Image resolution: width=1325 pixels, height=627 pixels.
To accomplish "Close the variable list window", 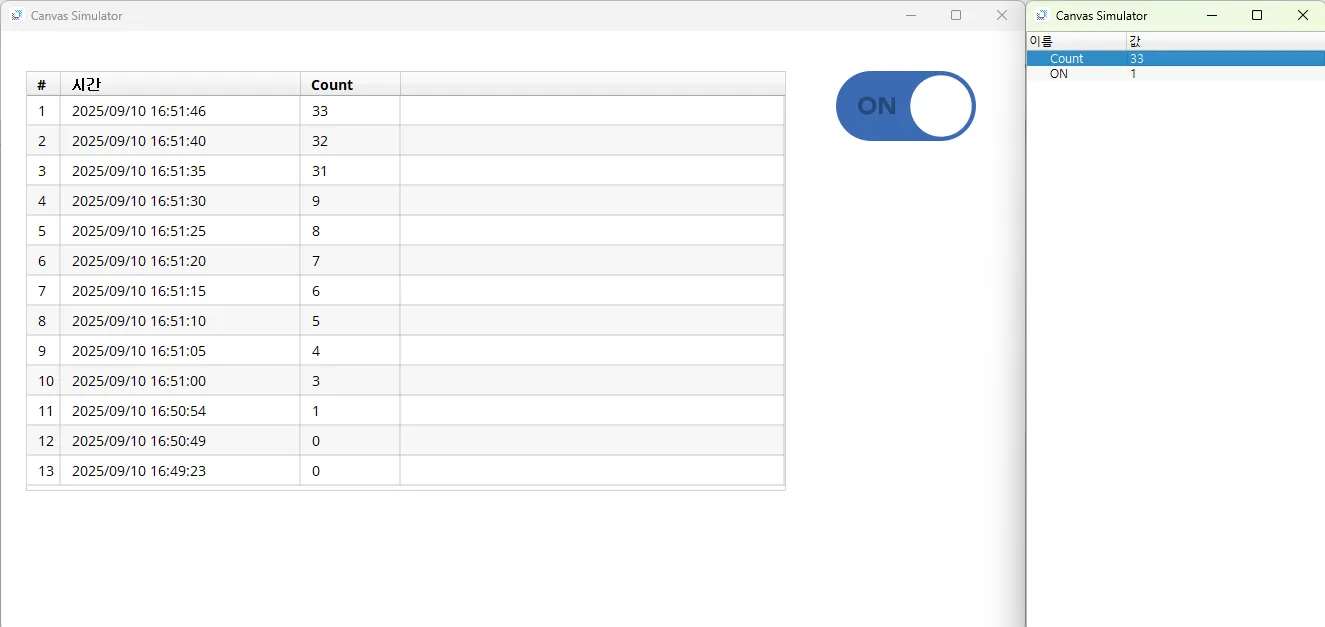I will [1302, 15].
